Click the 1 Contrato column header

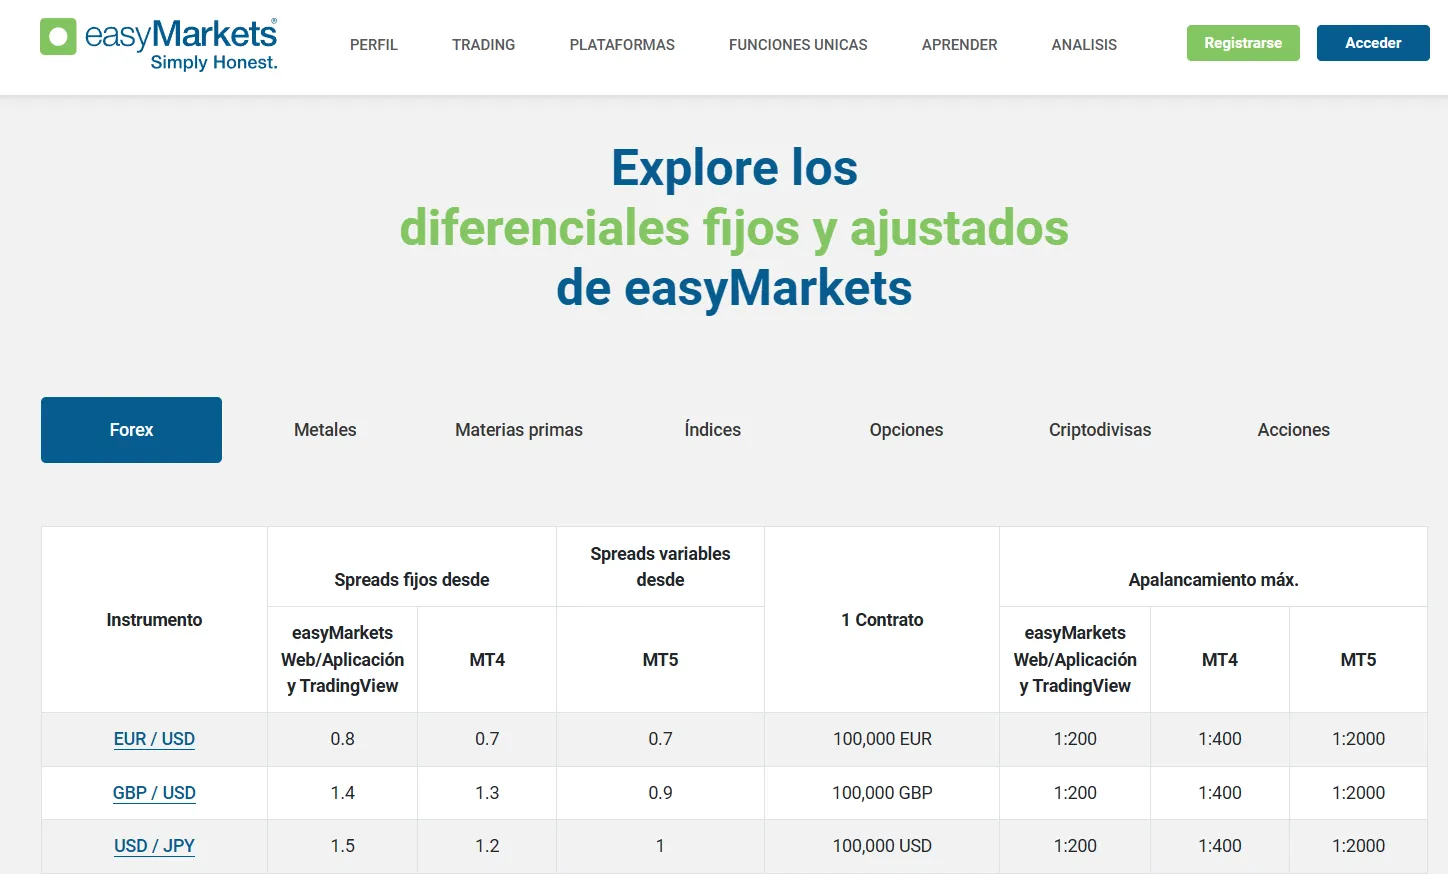882,620
